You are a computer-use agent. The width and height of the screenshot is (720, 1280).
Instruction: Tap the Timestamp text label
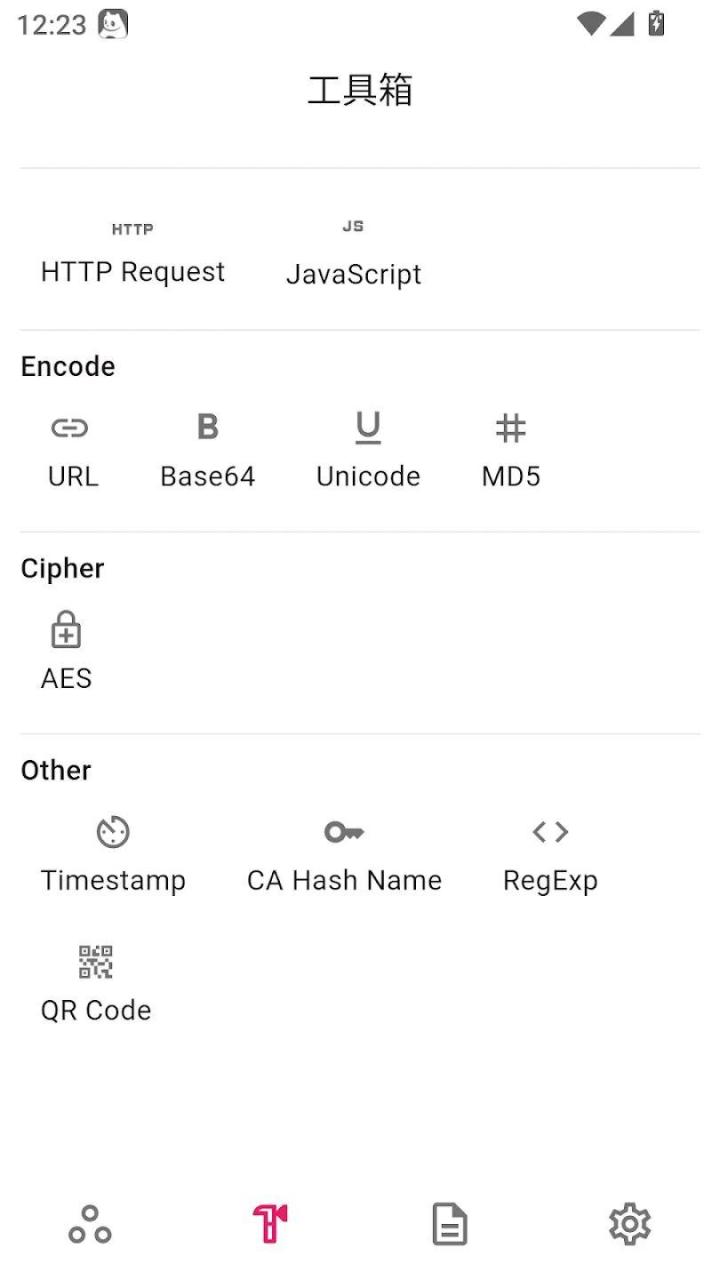[113, 881]
